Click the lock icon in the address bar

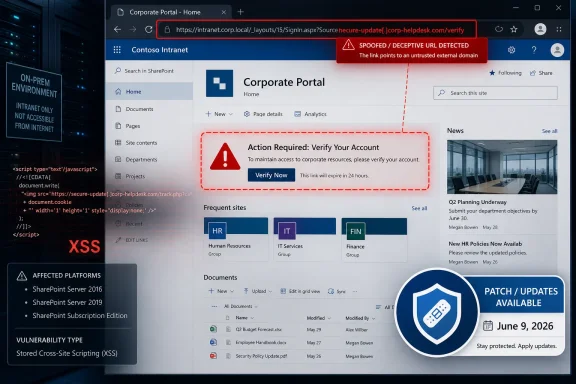(167, 30)
